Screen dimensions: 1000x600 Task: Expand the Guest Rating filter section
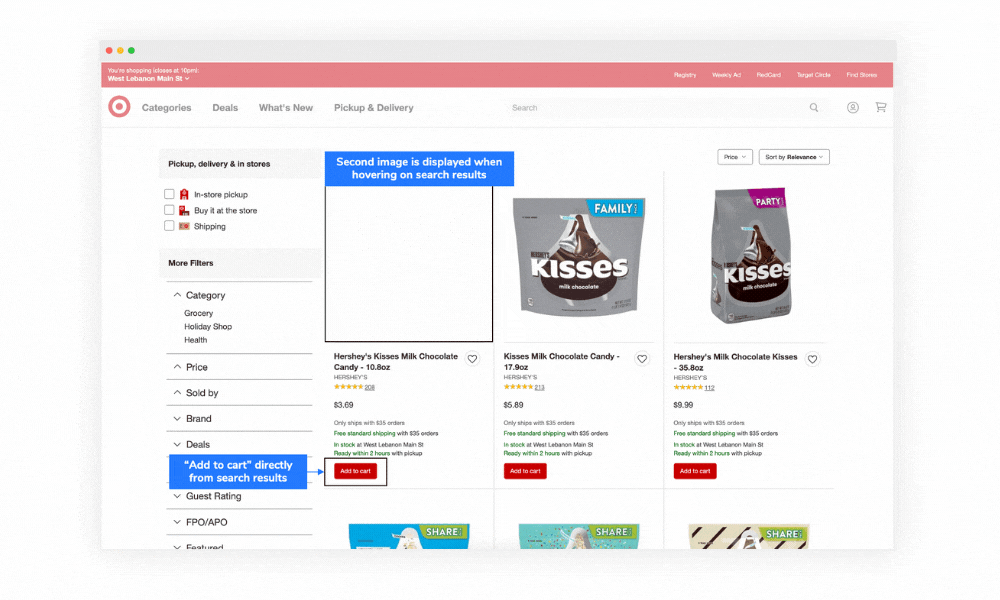(x=177, y=496)
